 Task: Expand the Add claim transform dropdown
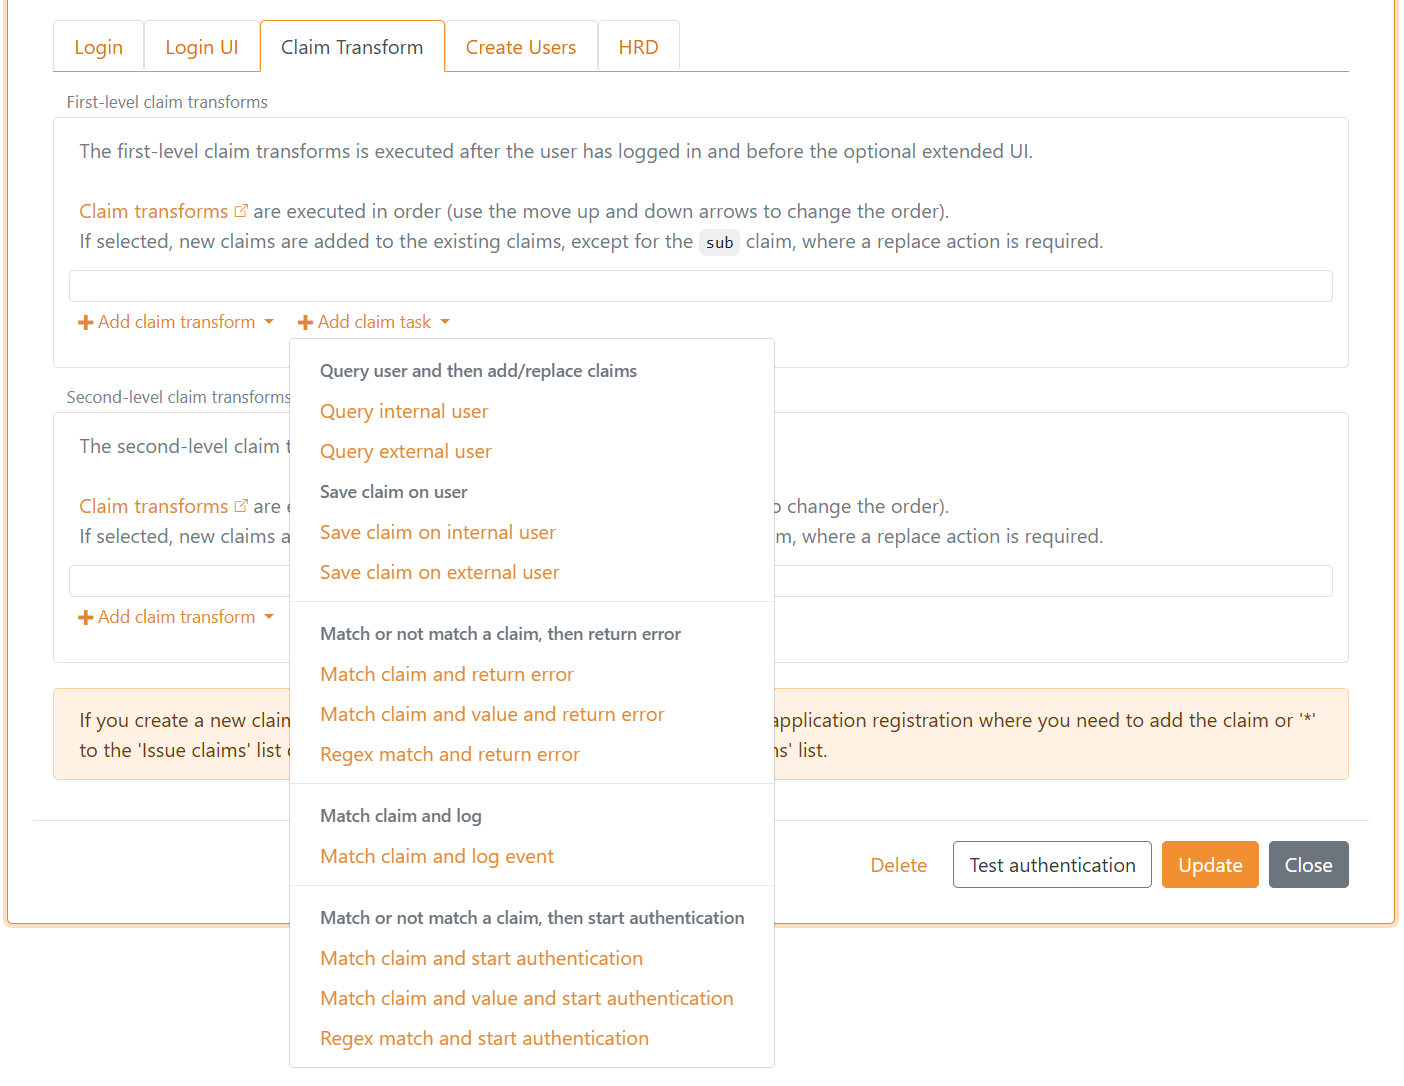pos(175,321)
